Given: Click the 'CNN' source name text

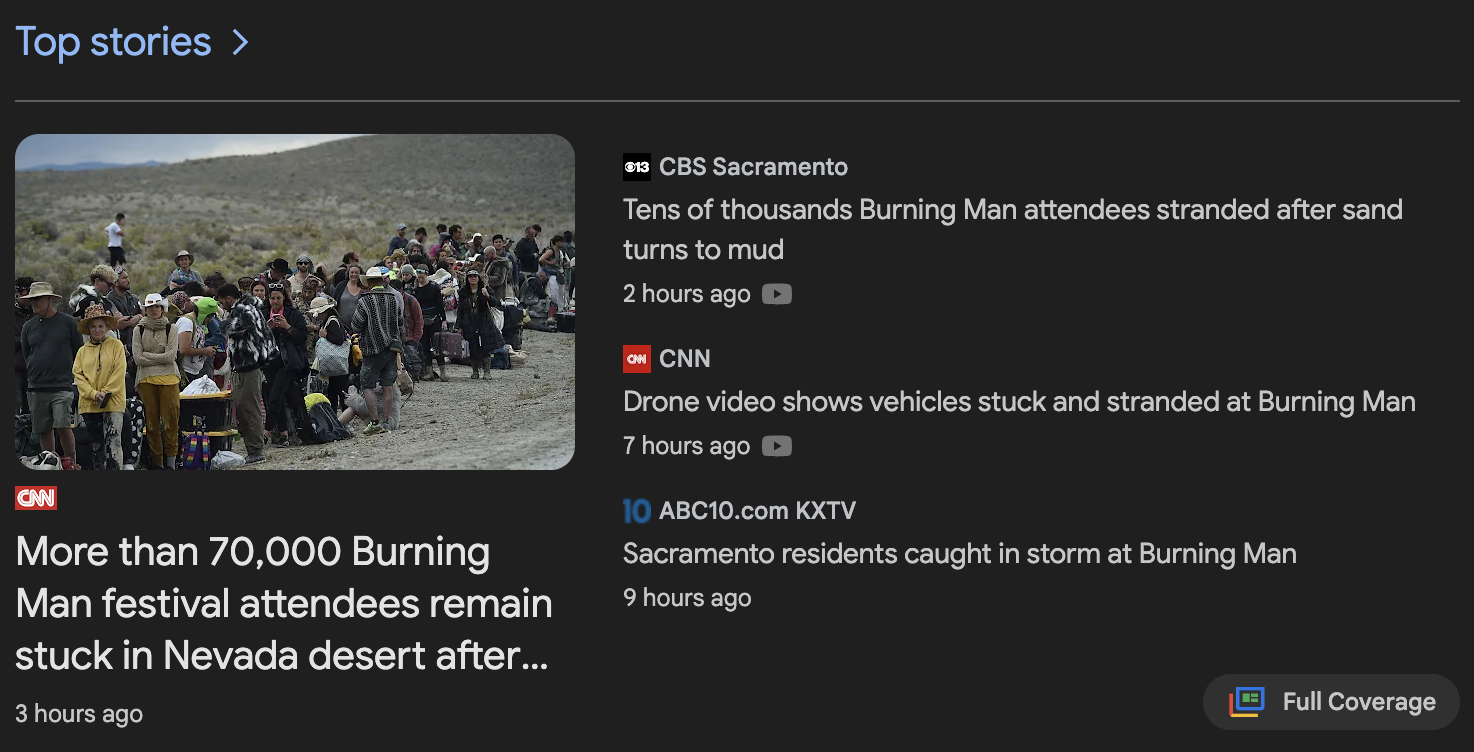Looking at the screenshot, I should click(x=685, y=359).
